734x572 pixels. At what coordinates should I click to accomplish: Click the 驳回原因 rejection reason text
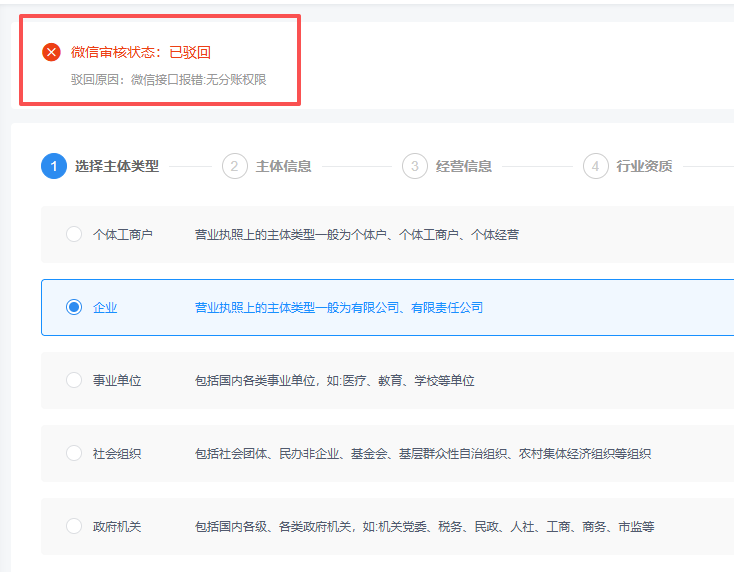(169, 80)
